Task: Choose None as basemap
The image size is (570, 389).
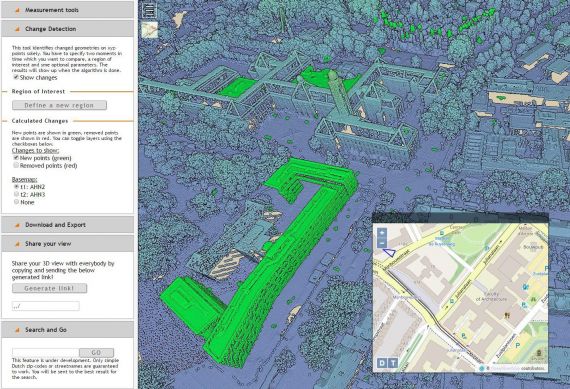Action: (16, 202)
